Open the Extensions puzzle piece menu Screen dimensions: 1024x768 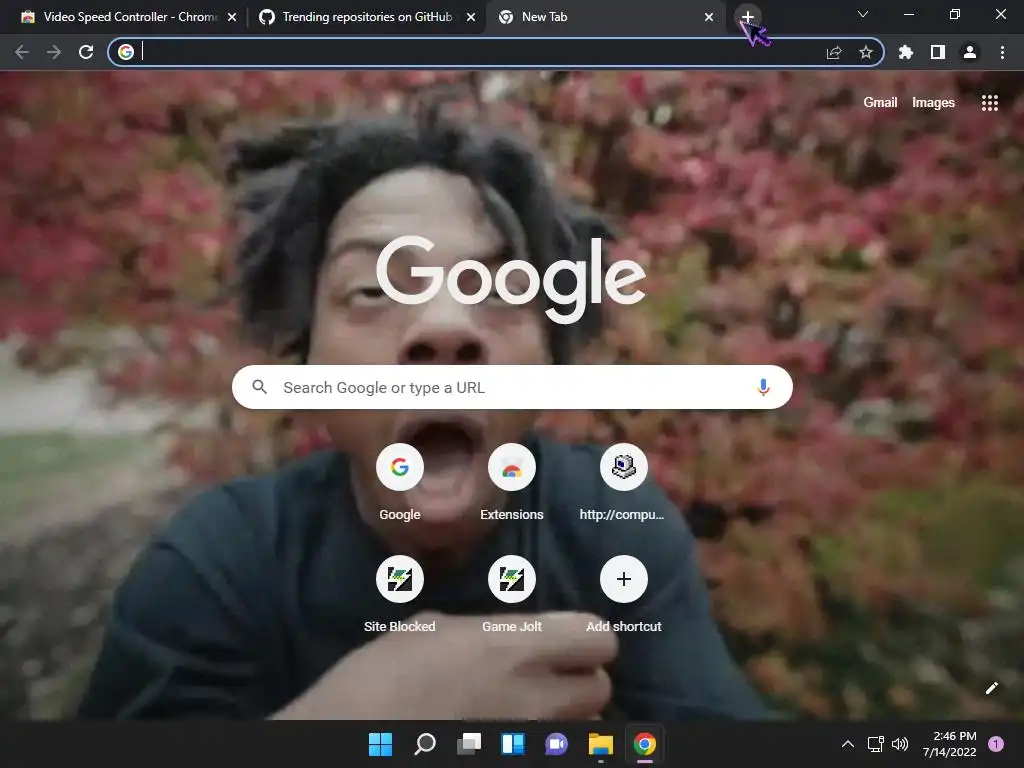point(906,52)
